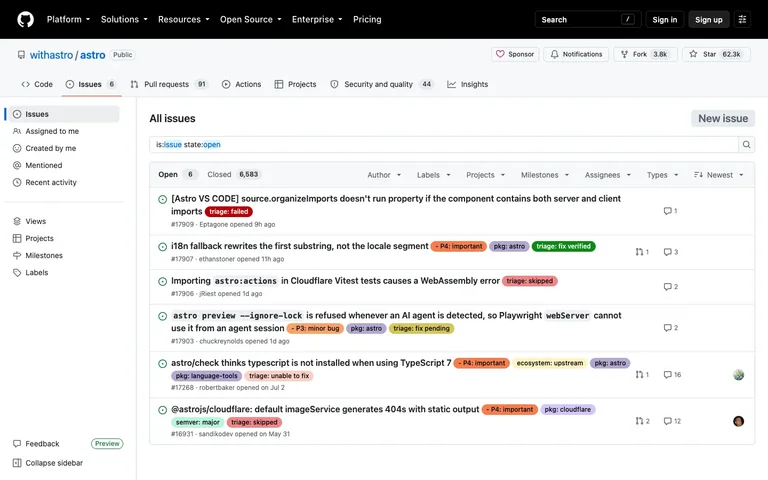Show Open issues list
Screen dimensions: 768x480
coord(177,174)
